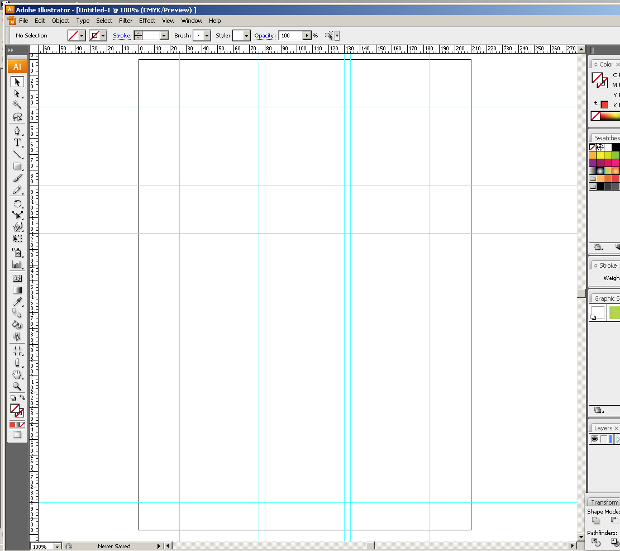Open Fill color dropdown in control bar
This screenshot has width=620, height=551.
click(82, 36)
